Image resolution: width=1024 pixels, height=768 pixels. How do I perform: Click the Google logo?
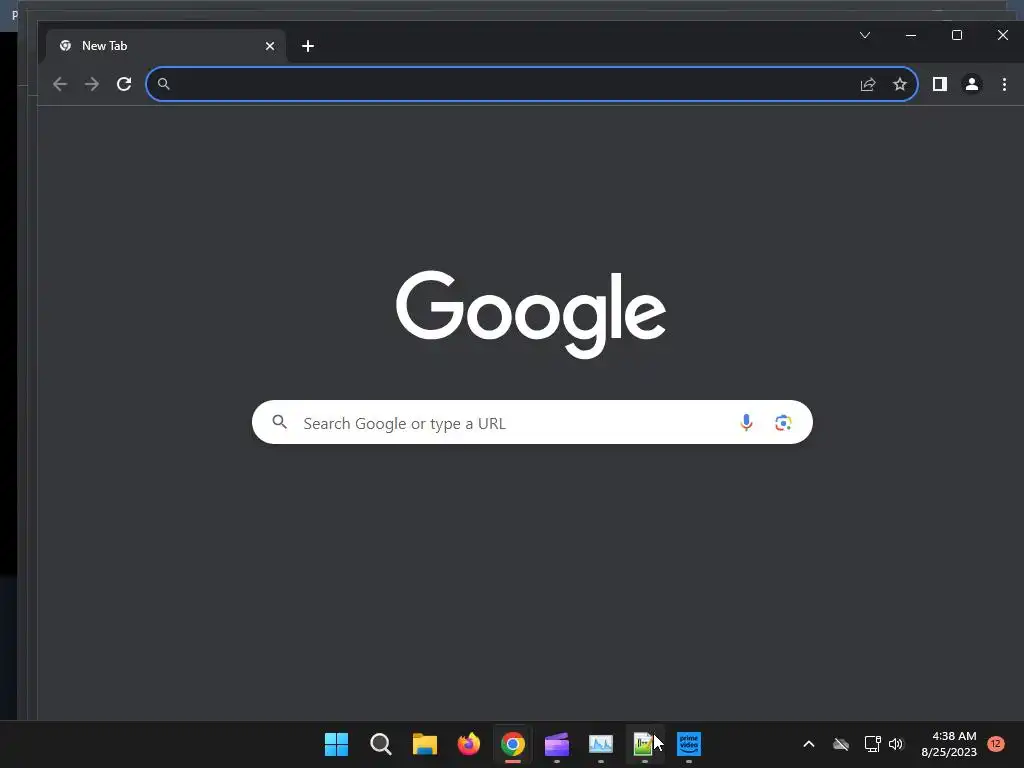click(x=531, y=314)
